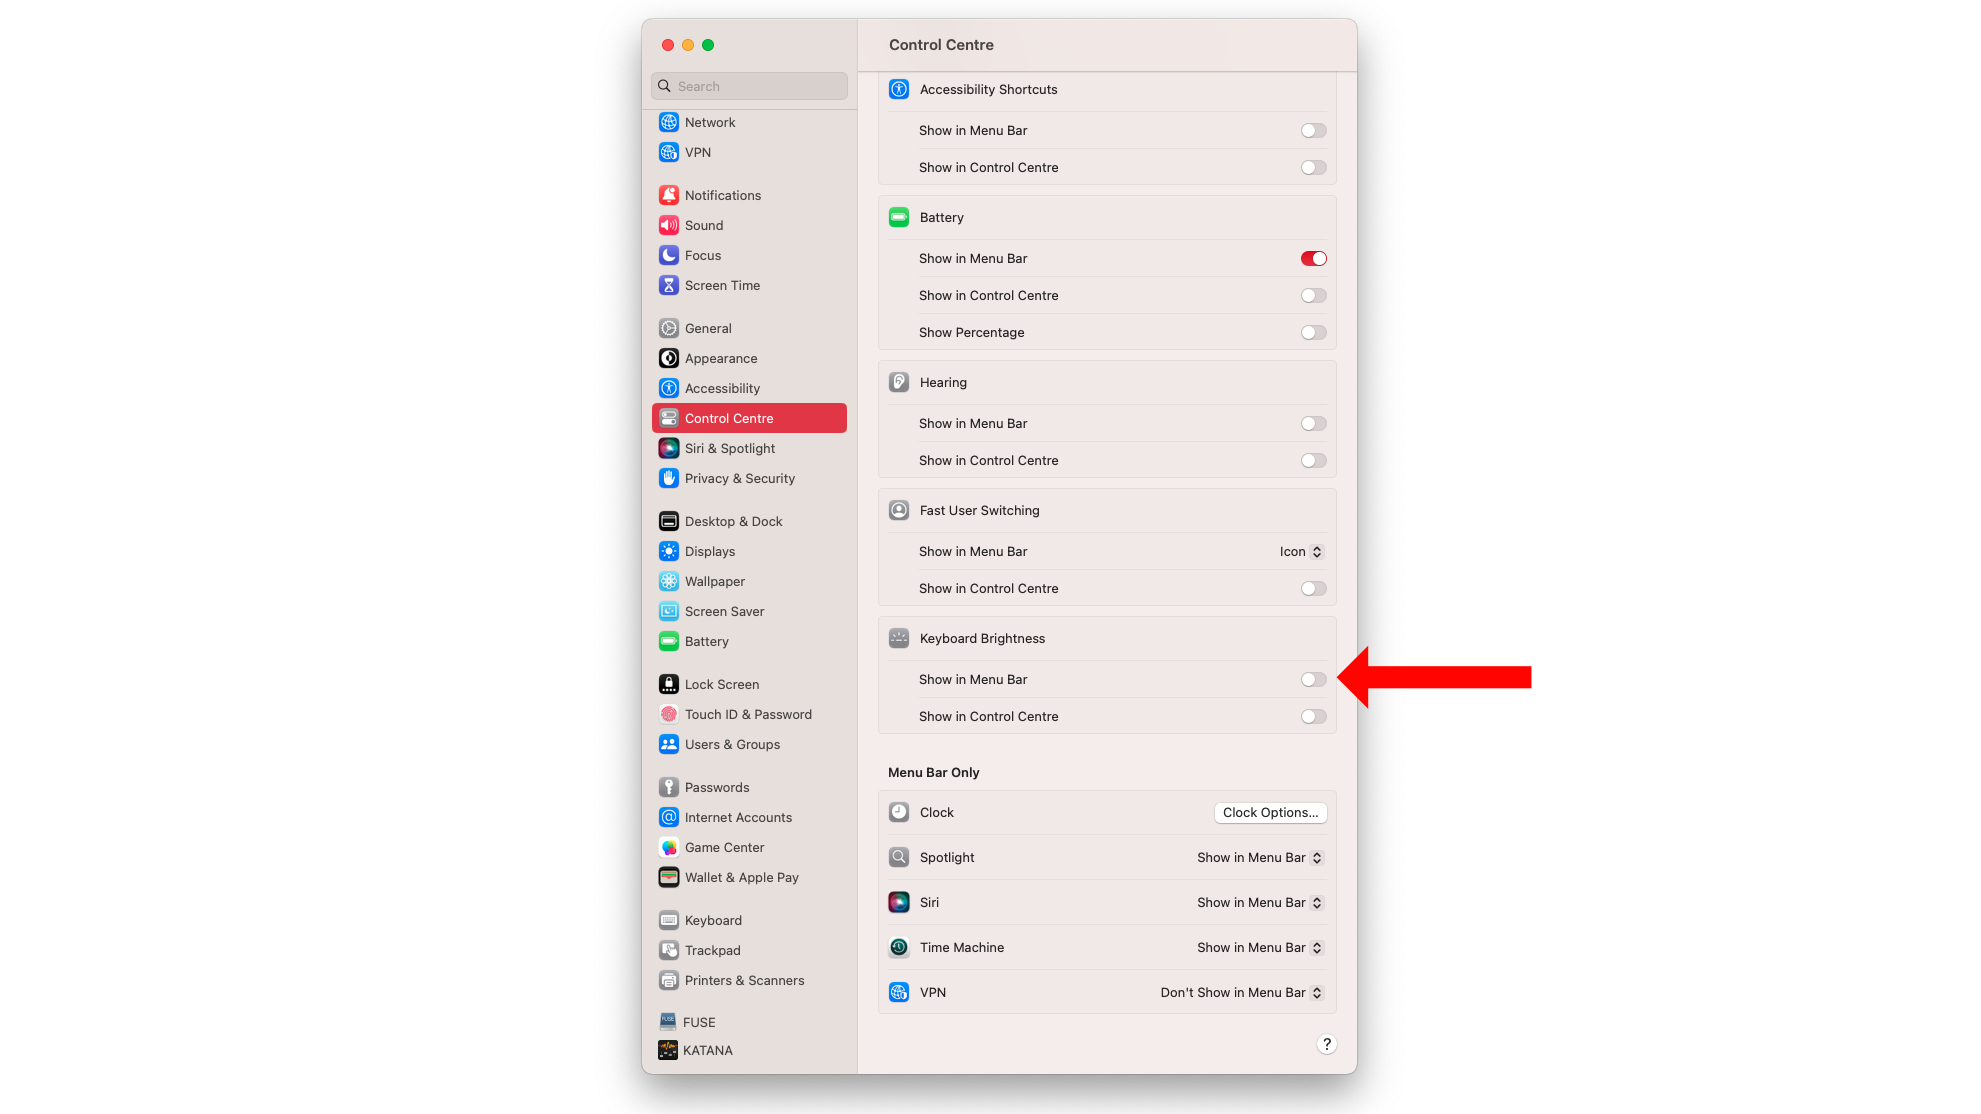Open Battery settings

click(x=705, y=641)
